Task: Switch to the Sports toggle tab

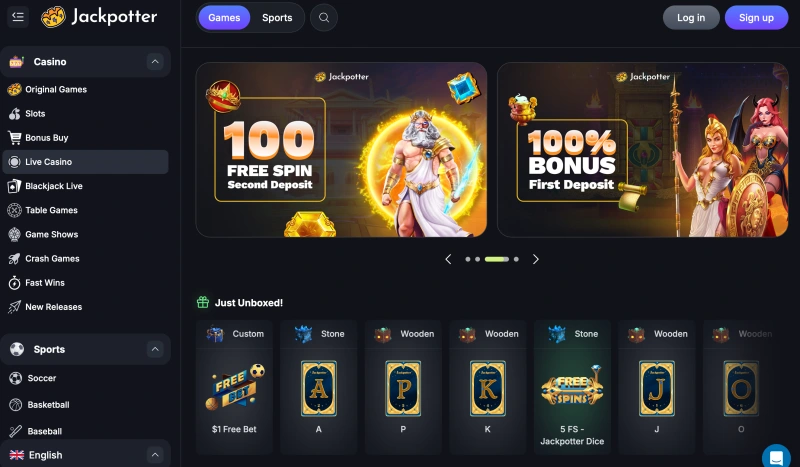Action: (x=277, y=18)
